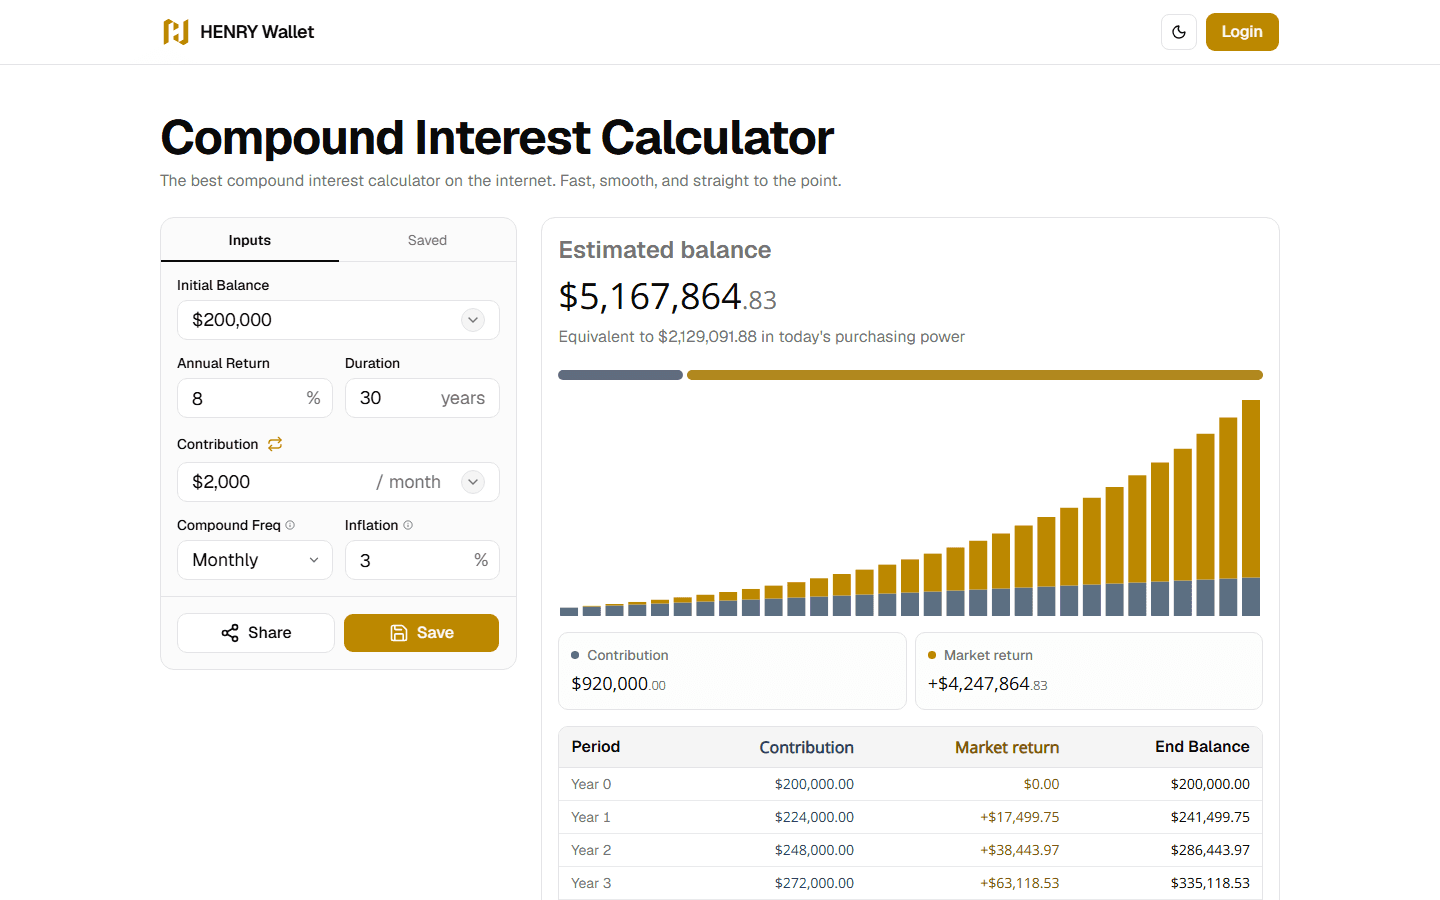
Task: Click the Save button
Action: point(421,633)
